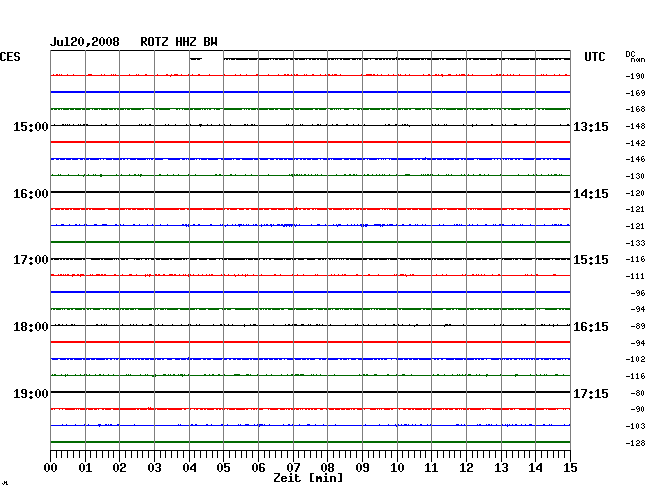The width and height of the screenshot is (650, 494).
Task: Pick the DC value '-111'
Action: pyautogui.click(x=635, y=276)
